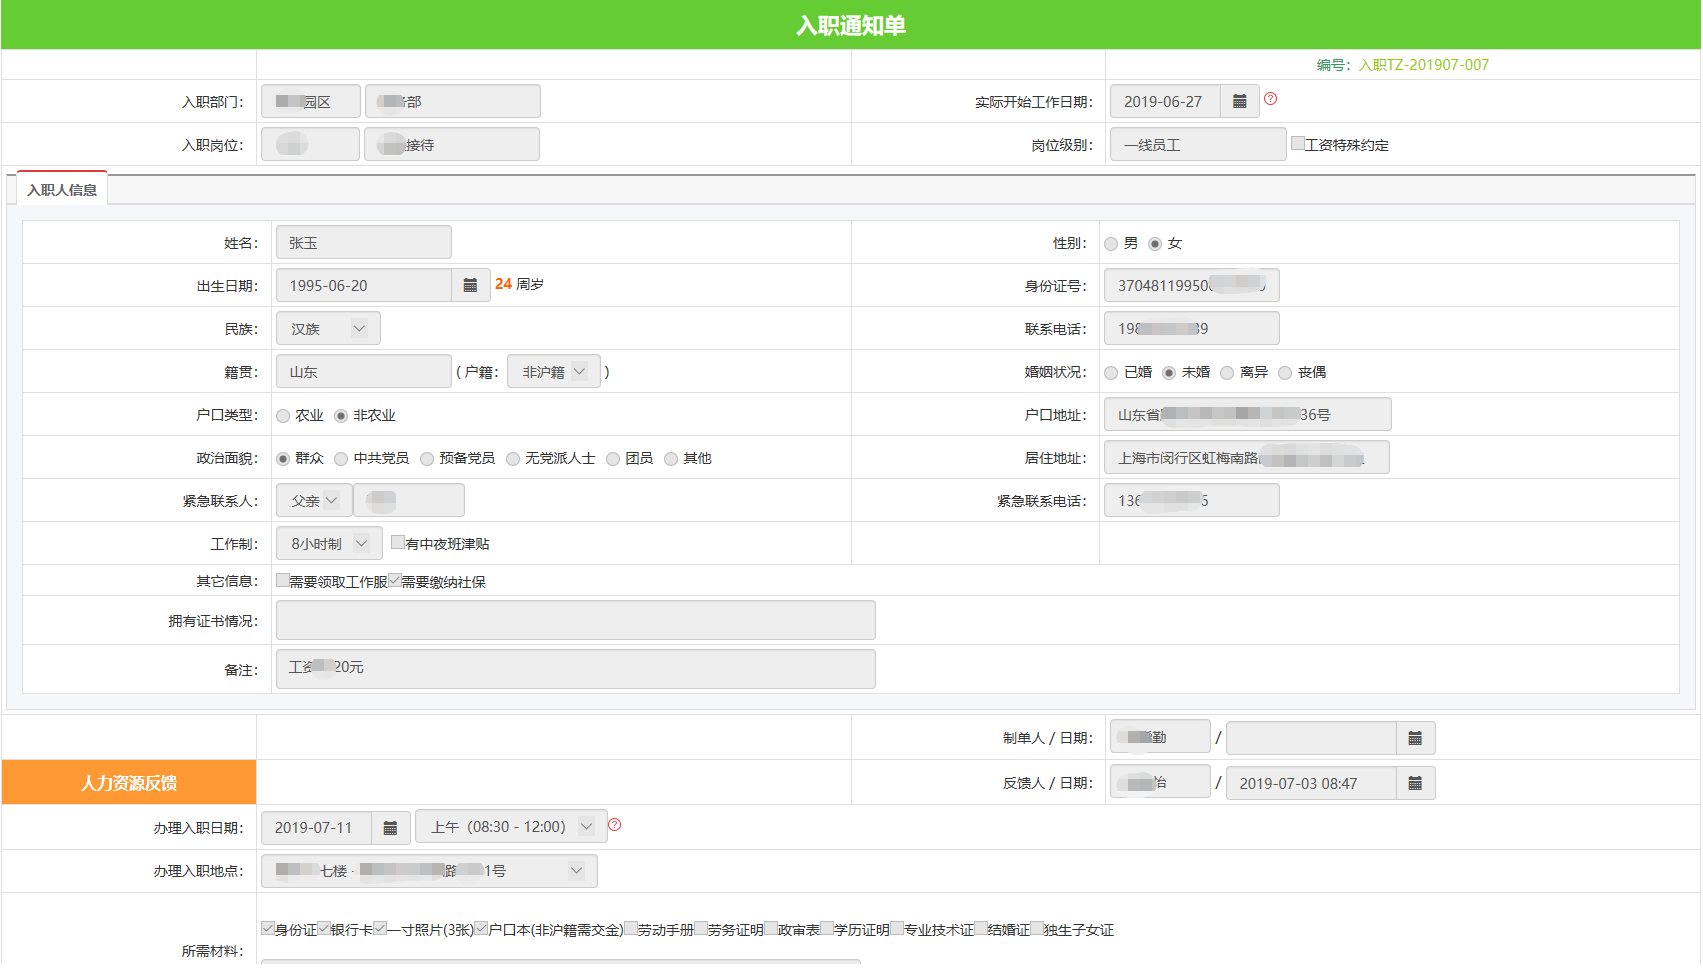Click the 拥有证书情况 text field
The image size is (1703, 973).
point(575,621)
